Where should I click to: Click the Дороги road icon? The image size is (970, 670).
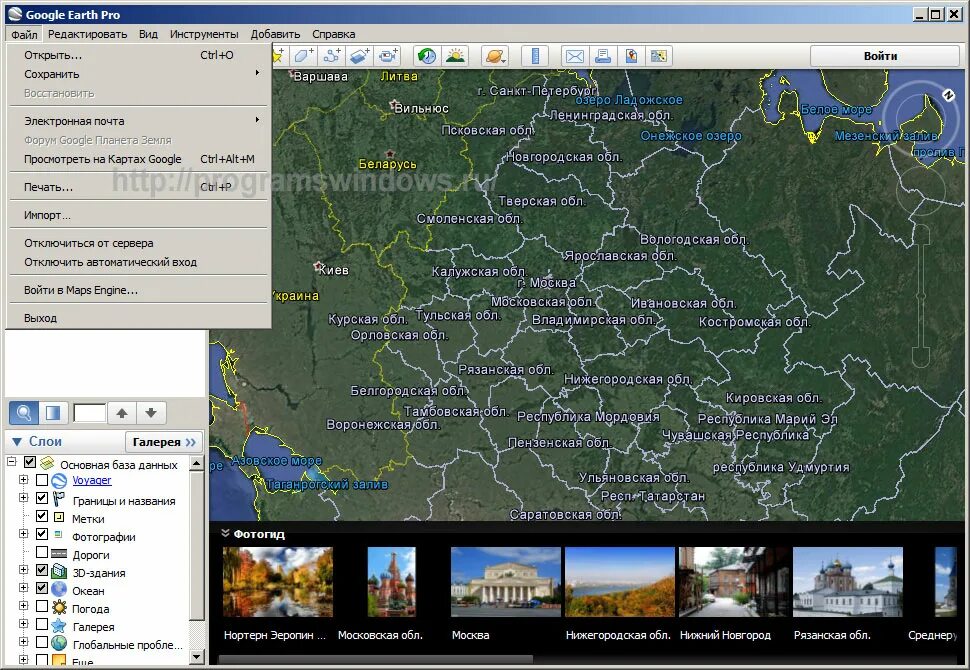[x=59, y=553]
